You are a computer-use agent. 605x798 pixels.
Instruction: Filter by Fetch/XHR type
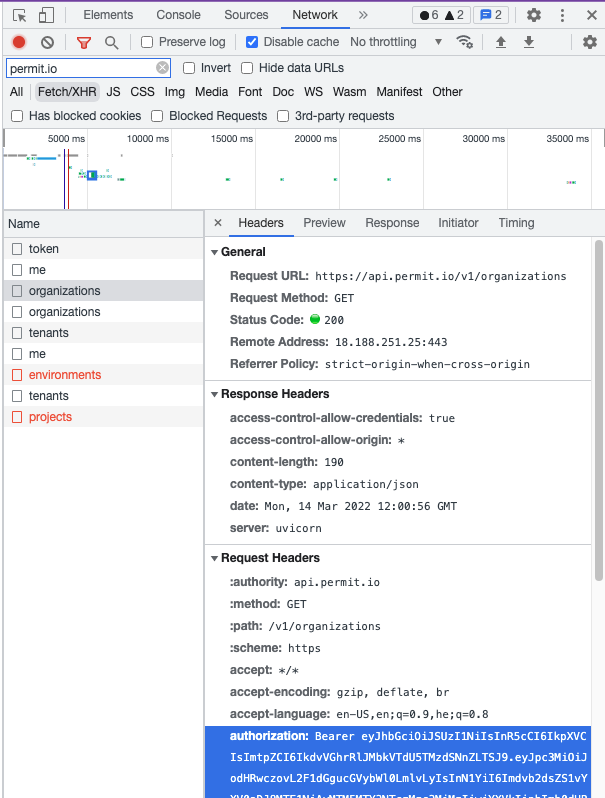(67, 92)
